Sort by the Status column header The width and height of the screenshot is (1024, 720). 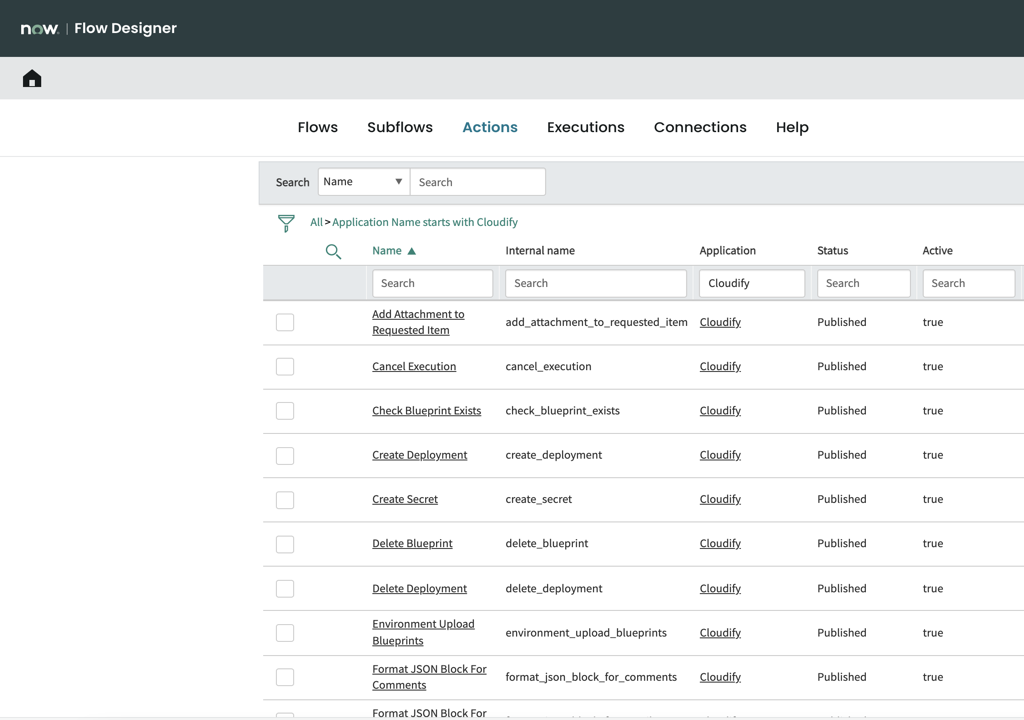833,251
